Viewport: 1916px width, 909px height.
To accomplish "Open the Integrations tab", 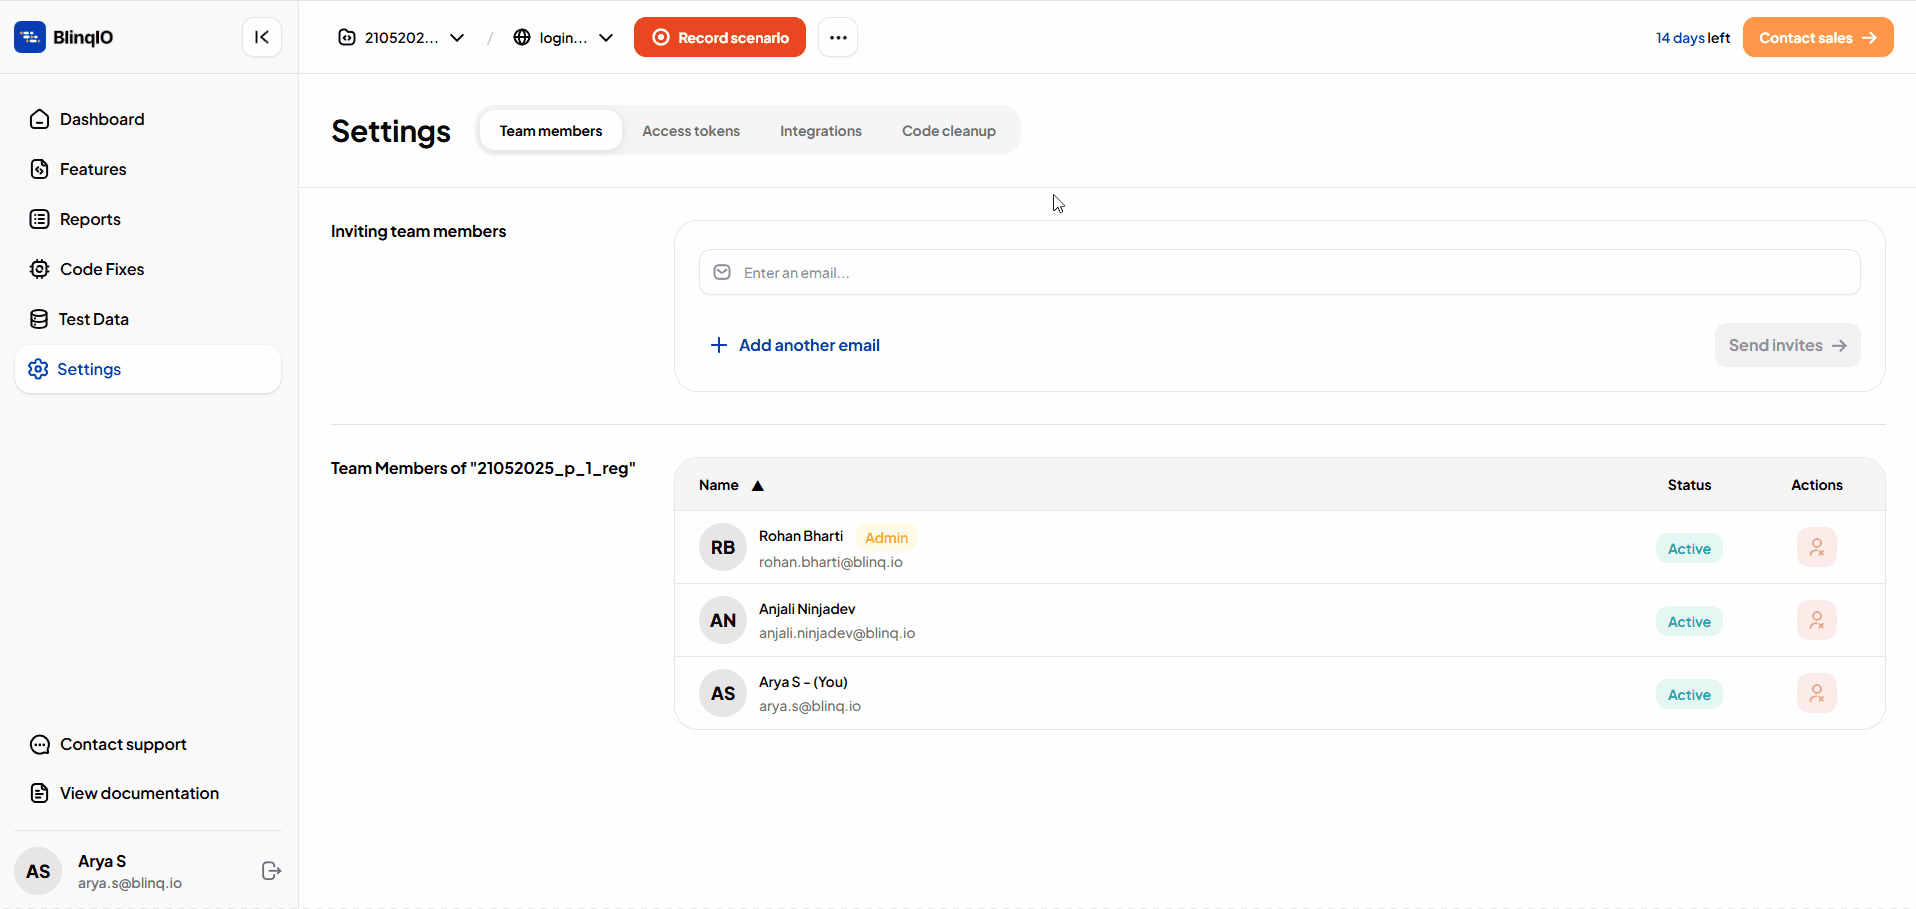I will [x=820, y=131].
